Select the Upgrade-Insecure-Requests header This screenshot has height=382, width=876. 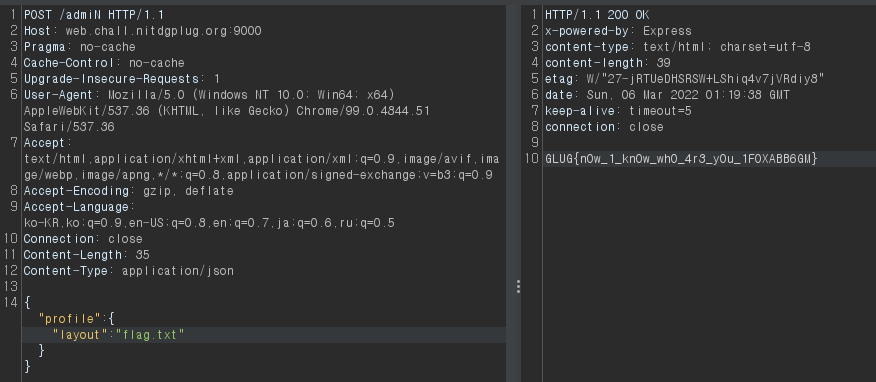122,79
